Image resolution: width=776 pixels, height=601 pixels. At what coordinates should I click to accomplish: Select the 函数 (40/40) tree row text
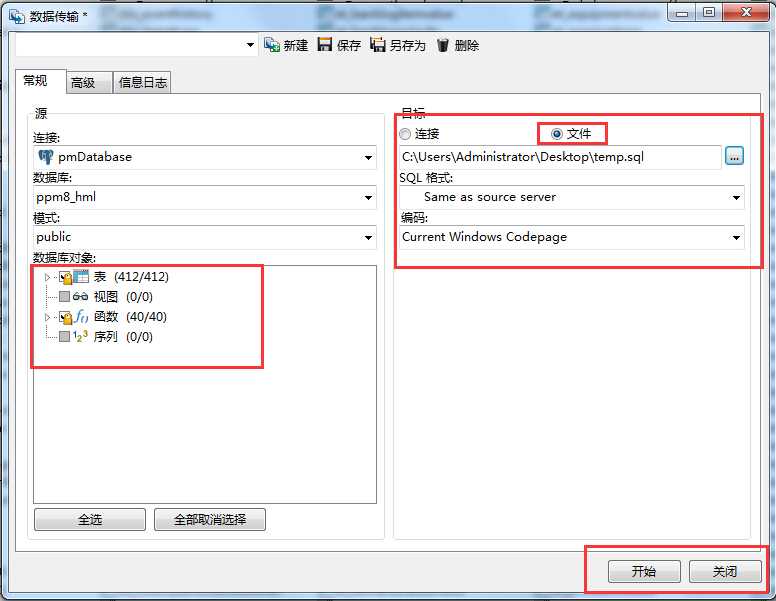click(130, 316)
